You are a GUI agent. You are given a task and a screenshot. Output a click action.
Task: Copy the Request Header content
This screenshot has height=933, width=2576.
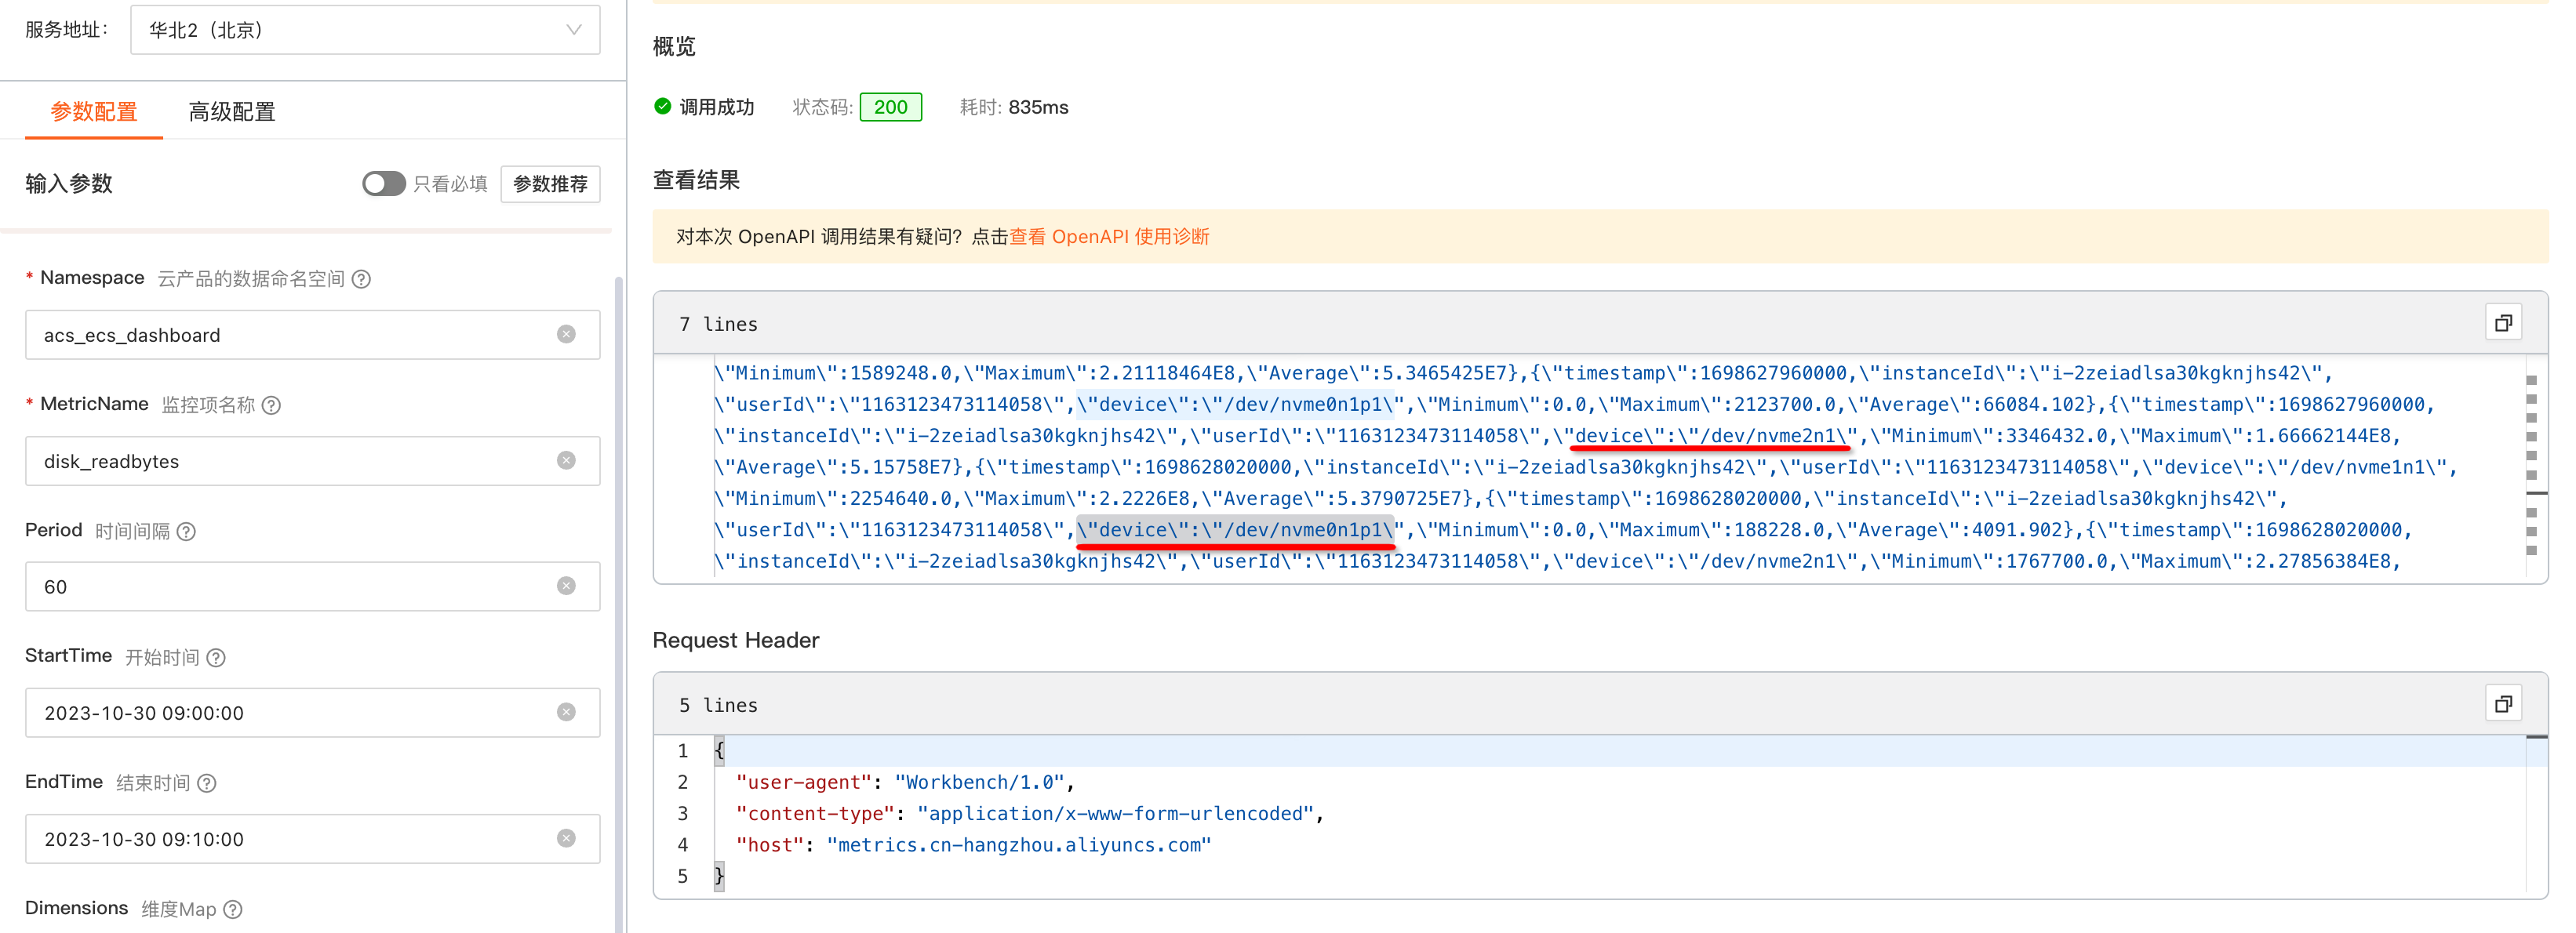(x=2504, y=703)
